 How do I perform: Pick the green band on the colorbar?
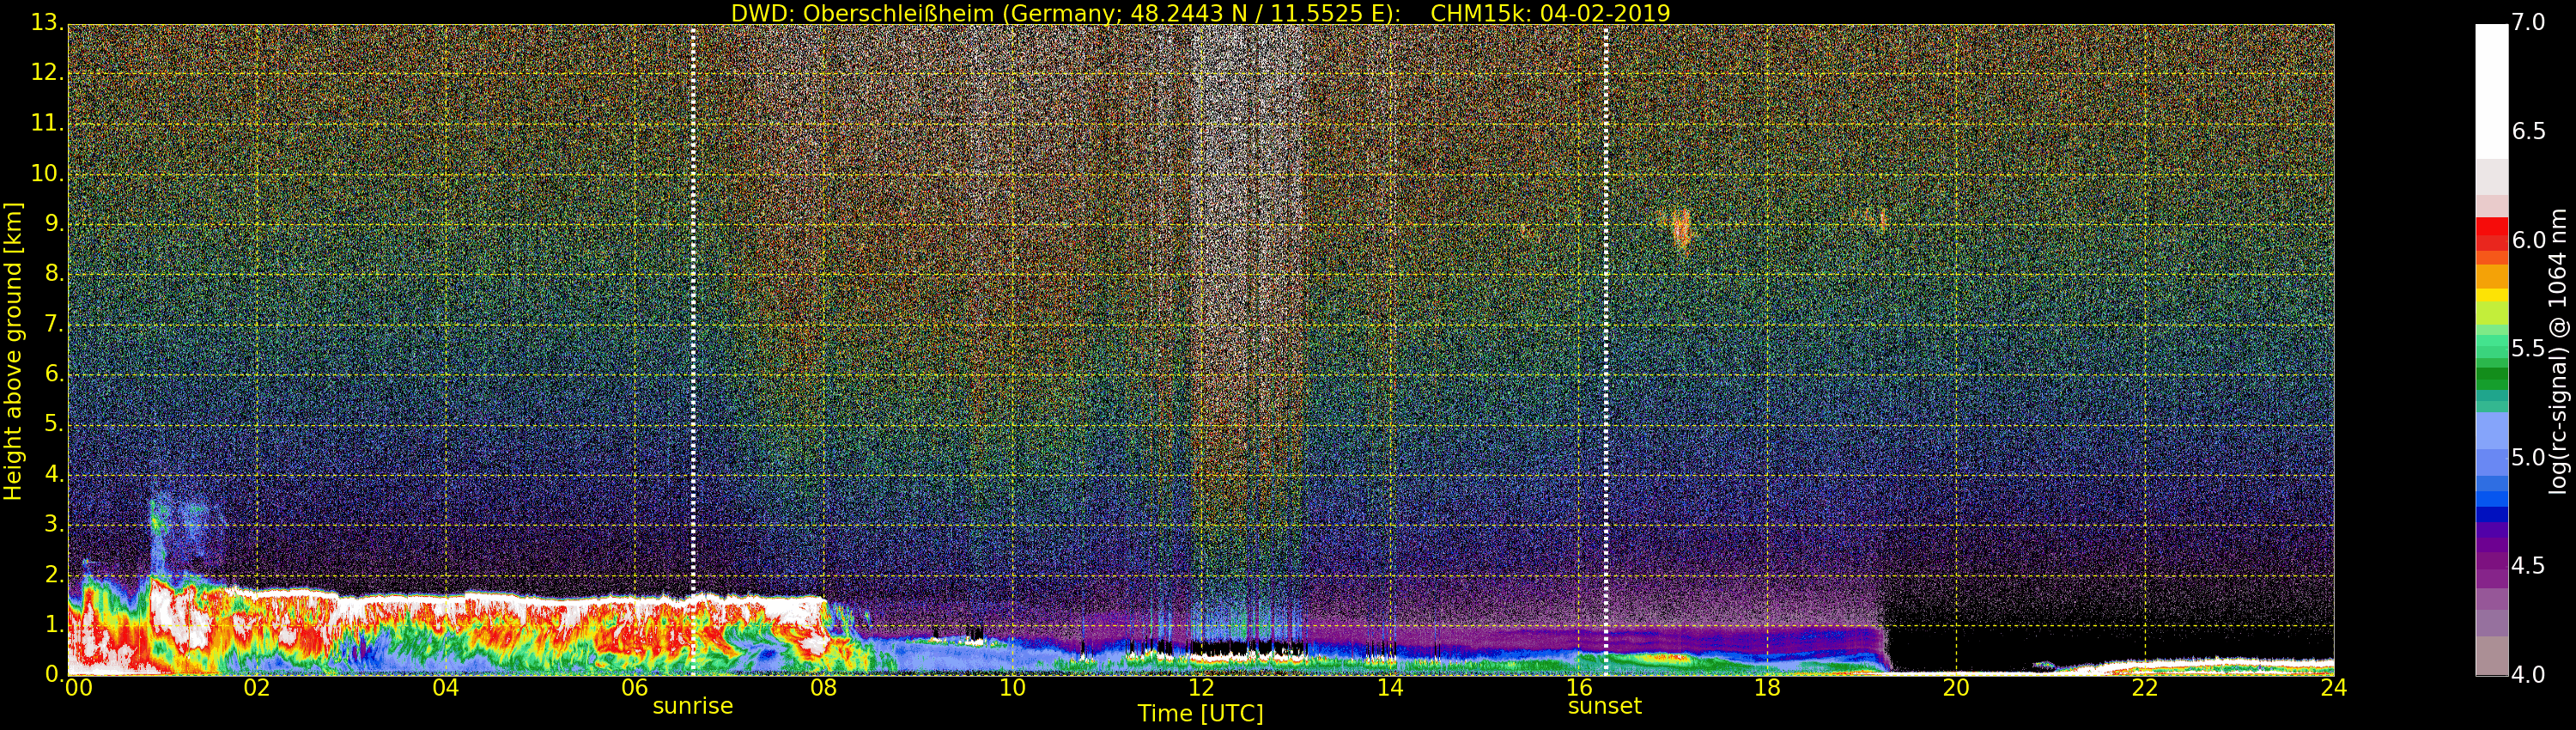coord(2491,378)
